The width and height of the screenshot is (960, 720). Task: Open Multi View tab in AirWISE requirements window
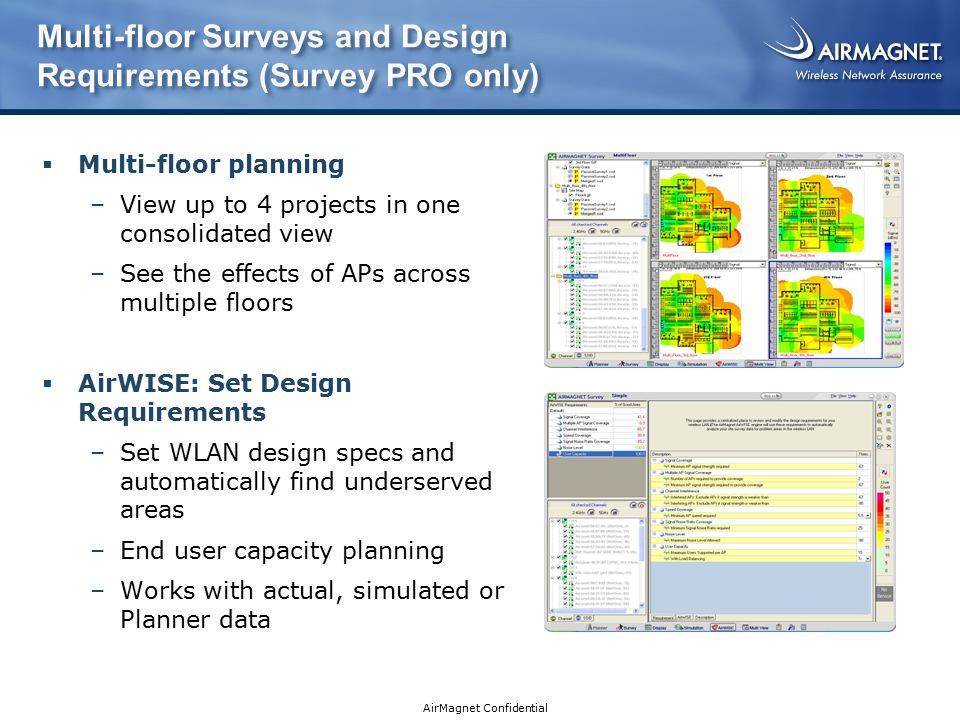tap(755, 628)
